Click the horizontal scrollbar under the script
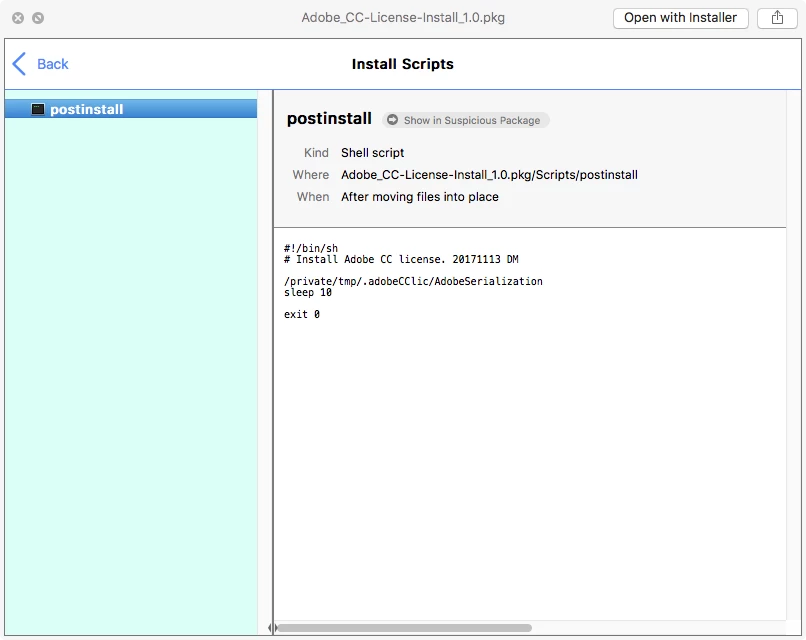Screen dimensions: 806x640 (405, 628)
